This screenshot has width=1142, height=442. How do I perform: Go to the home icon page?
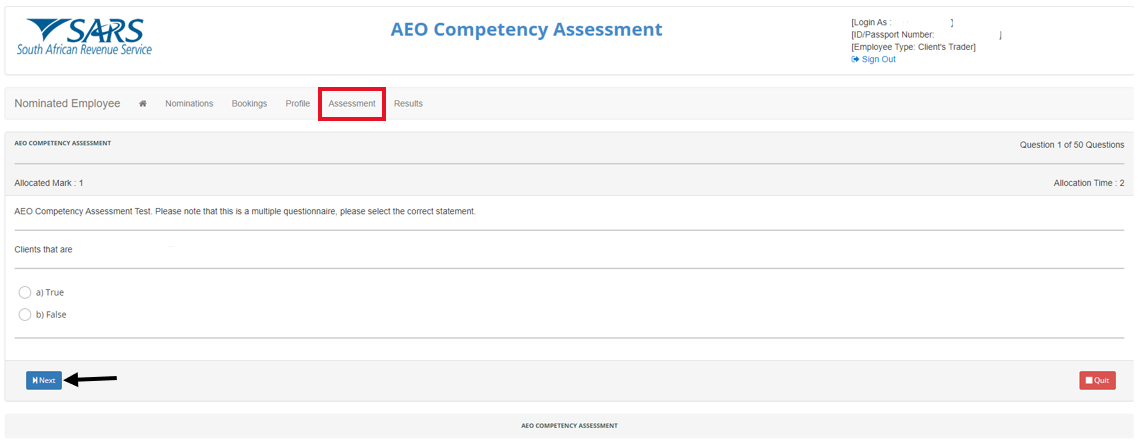click(x=143, y=104)
